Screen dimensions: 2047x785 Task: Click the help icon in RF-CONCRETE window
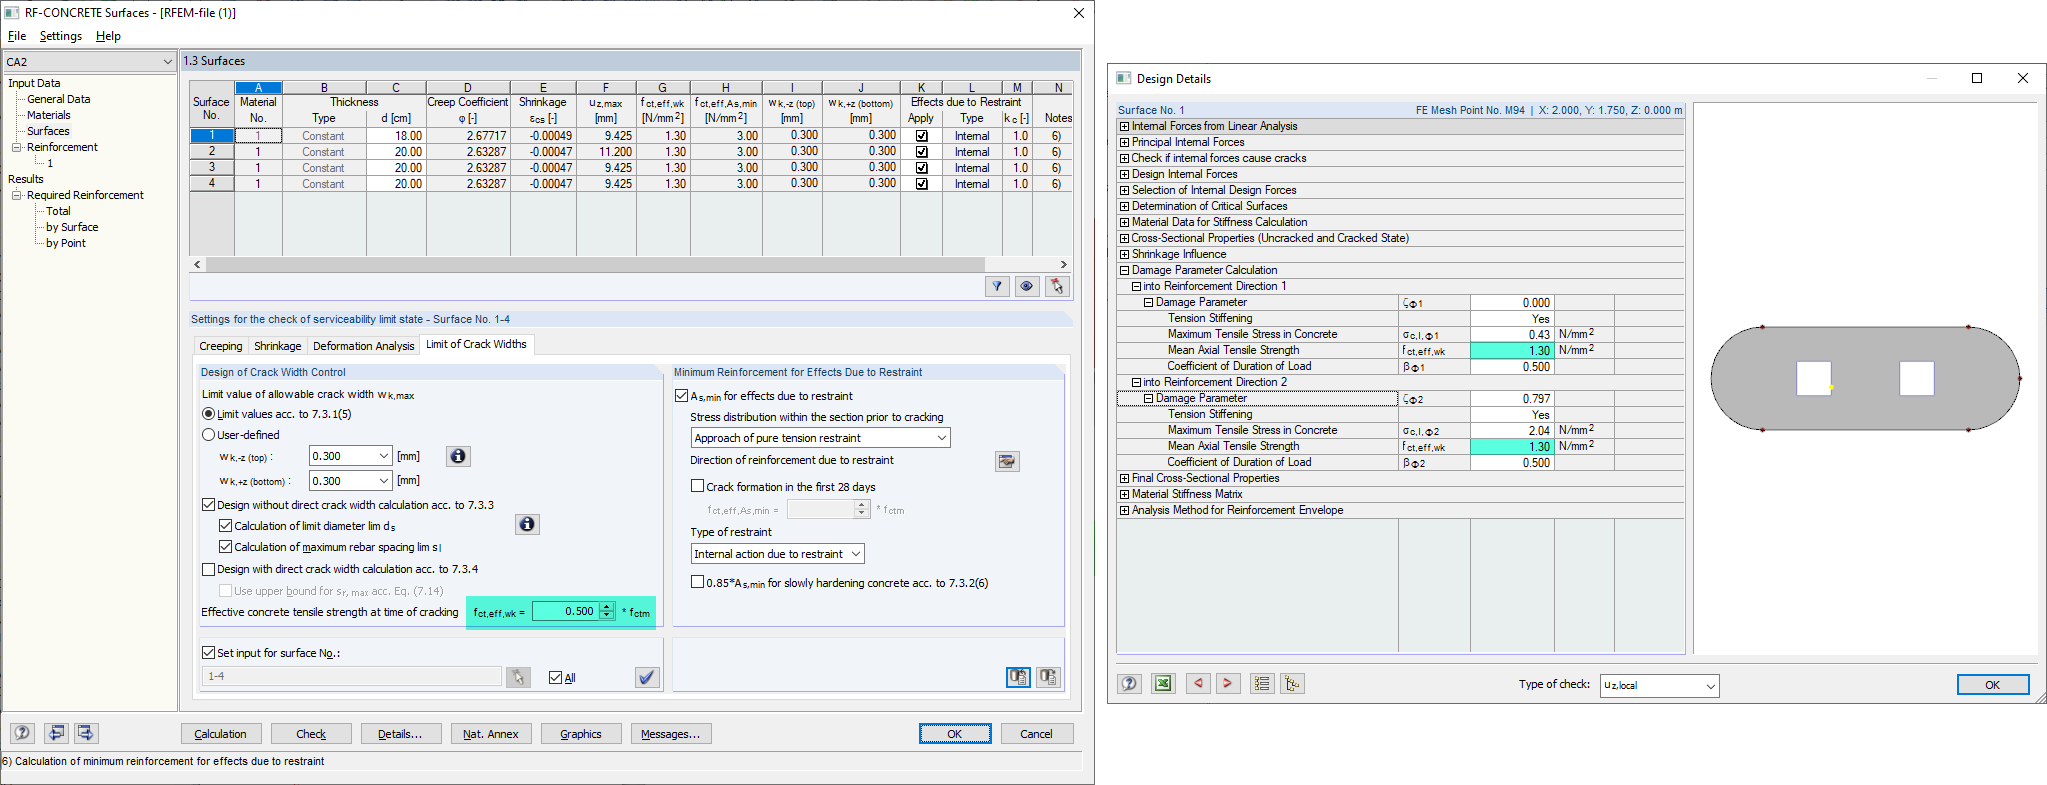coord(22,733)
